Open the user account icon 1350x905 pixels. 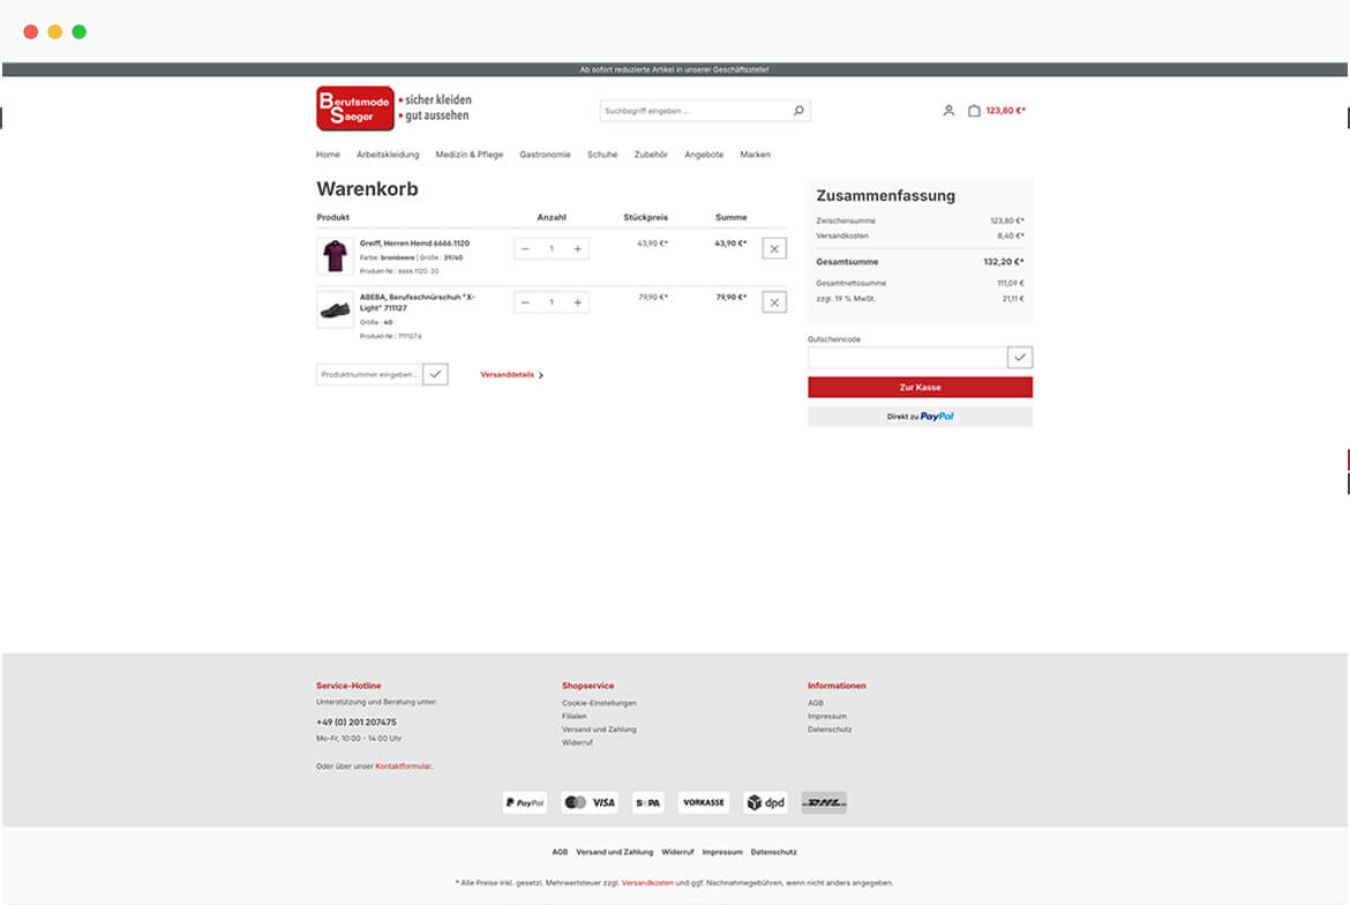(948, 111)
